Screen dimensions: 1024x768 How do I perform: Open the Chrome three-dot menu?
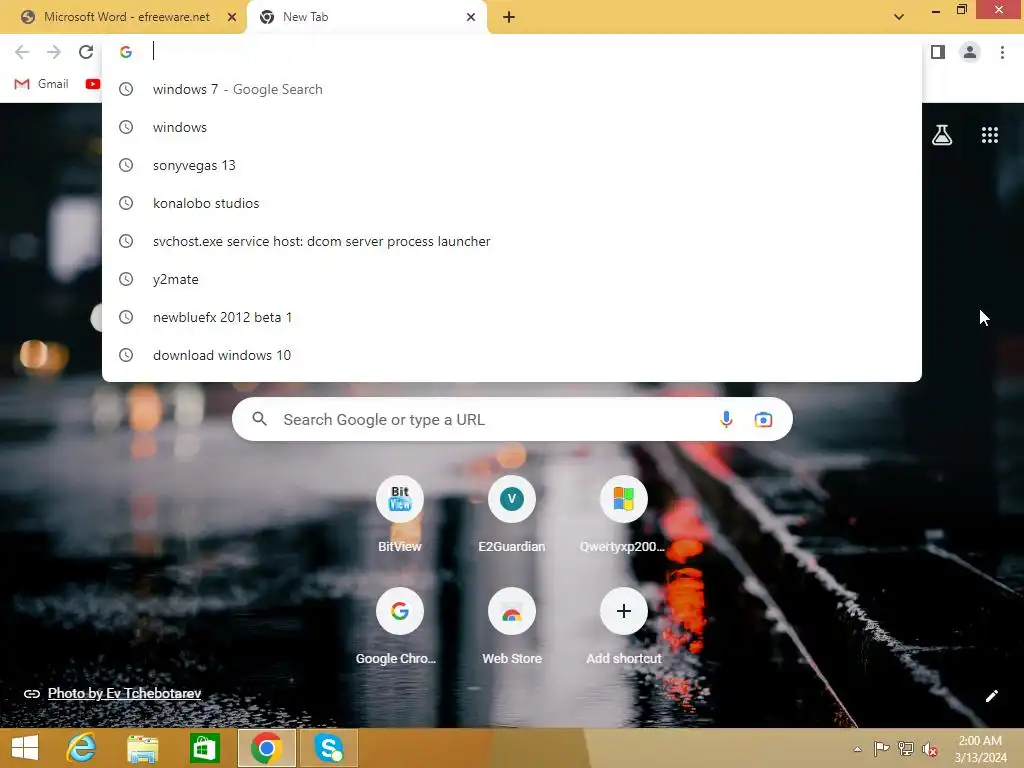point(1002,52)
